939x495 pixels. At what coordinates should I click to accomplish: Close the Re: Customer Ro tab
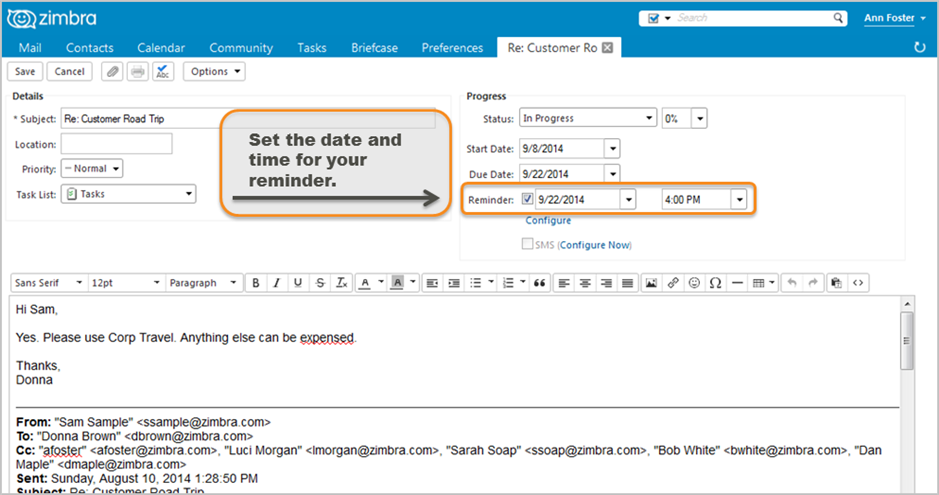(x=607, y=48)
